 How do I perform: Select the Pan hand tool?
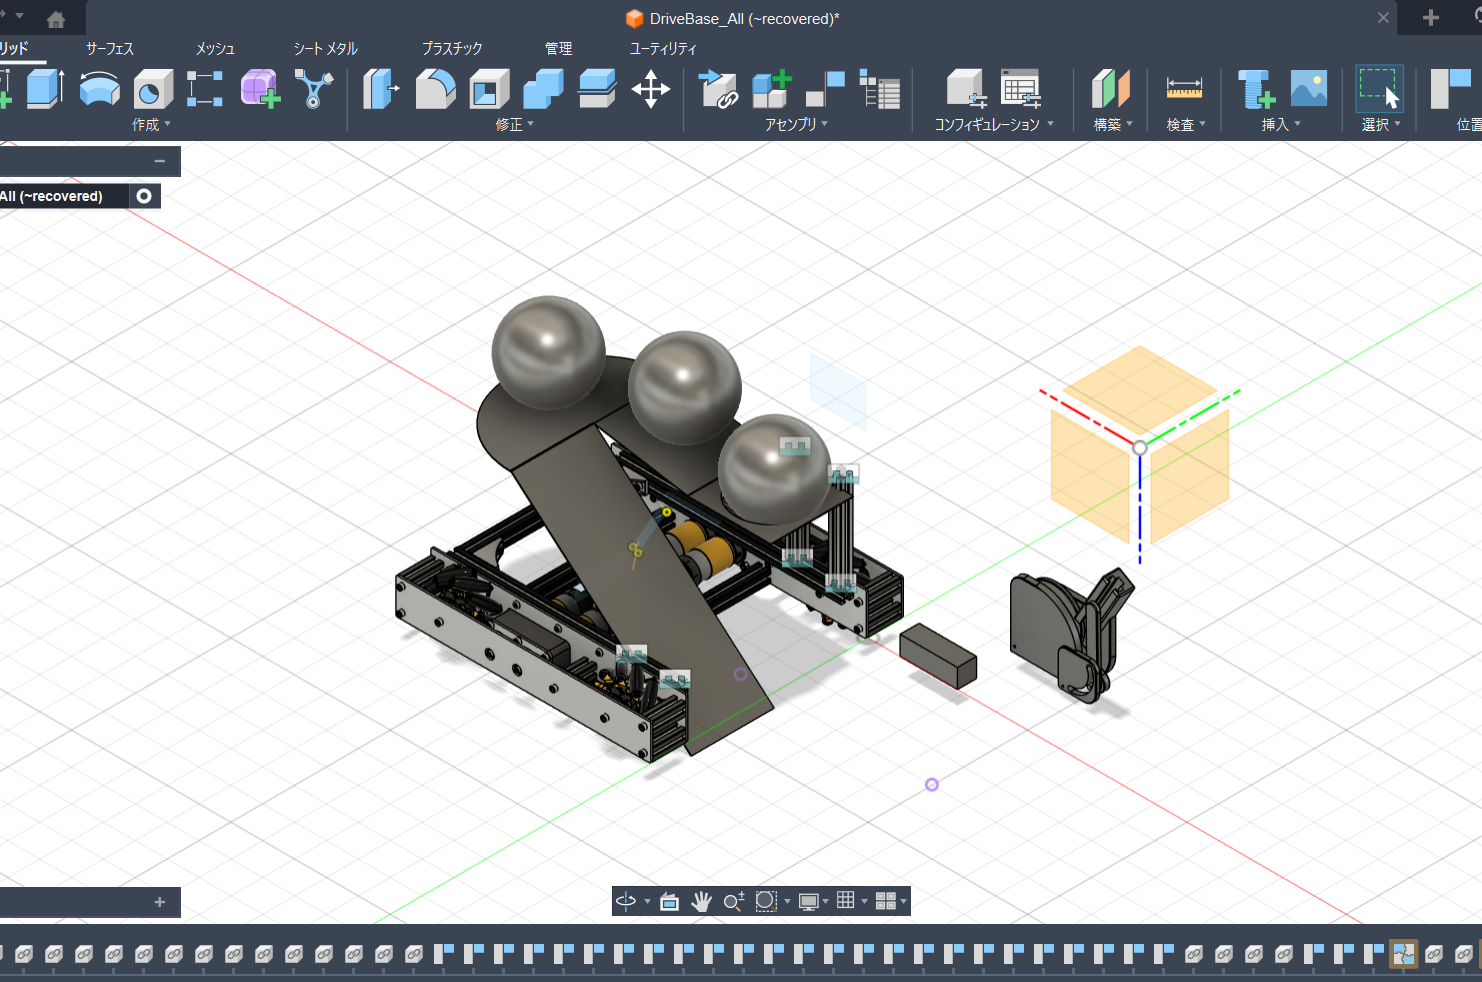[701, 901]
